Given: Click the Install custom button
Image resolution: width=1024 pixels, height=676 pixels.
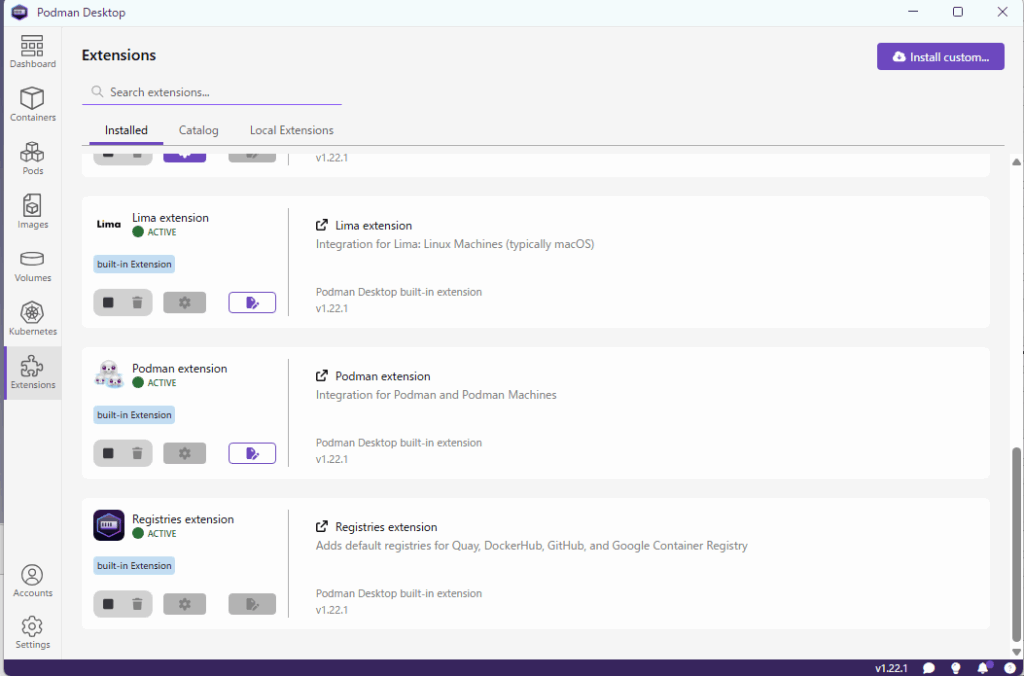Looking at the screenshot, I should pyautogui.click(x=940, y=57).
